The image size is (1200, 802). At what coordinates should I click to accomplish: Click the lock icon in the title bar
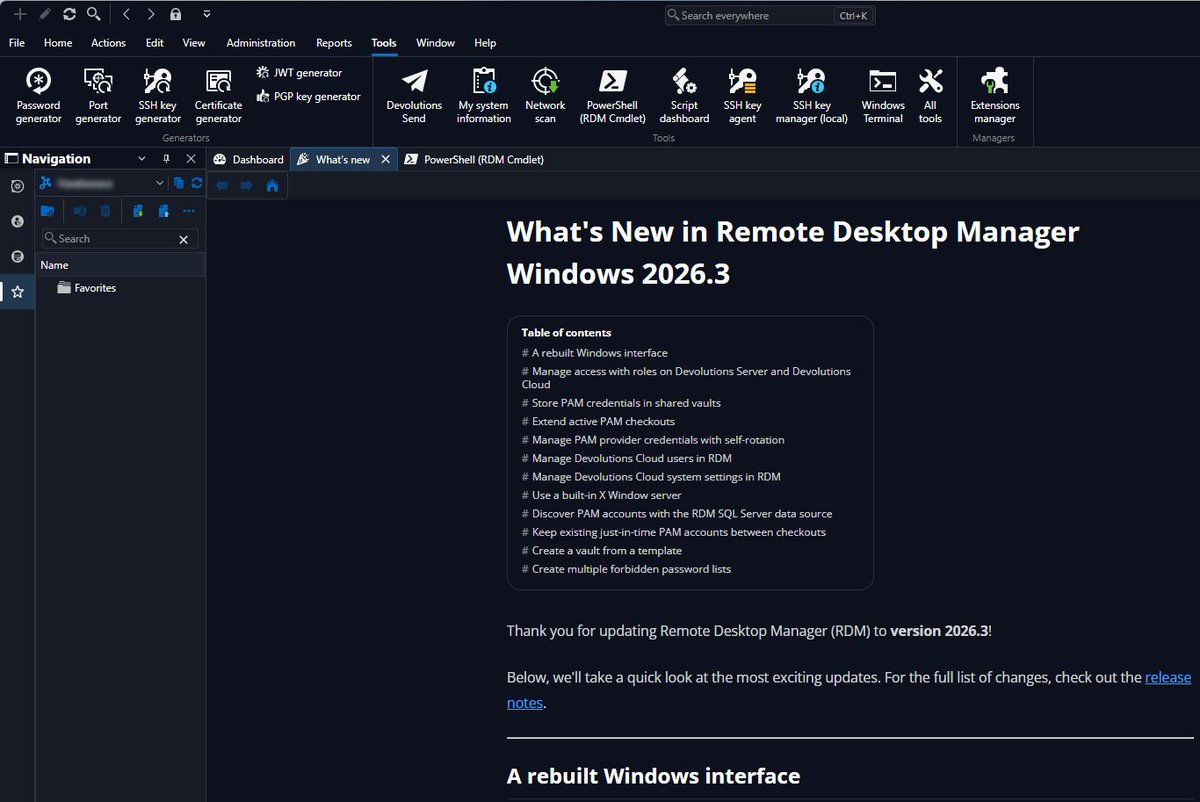(x=176, y=14)
